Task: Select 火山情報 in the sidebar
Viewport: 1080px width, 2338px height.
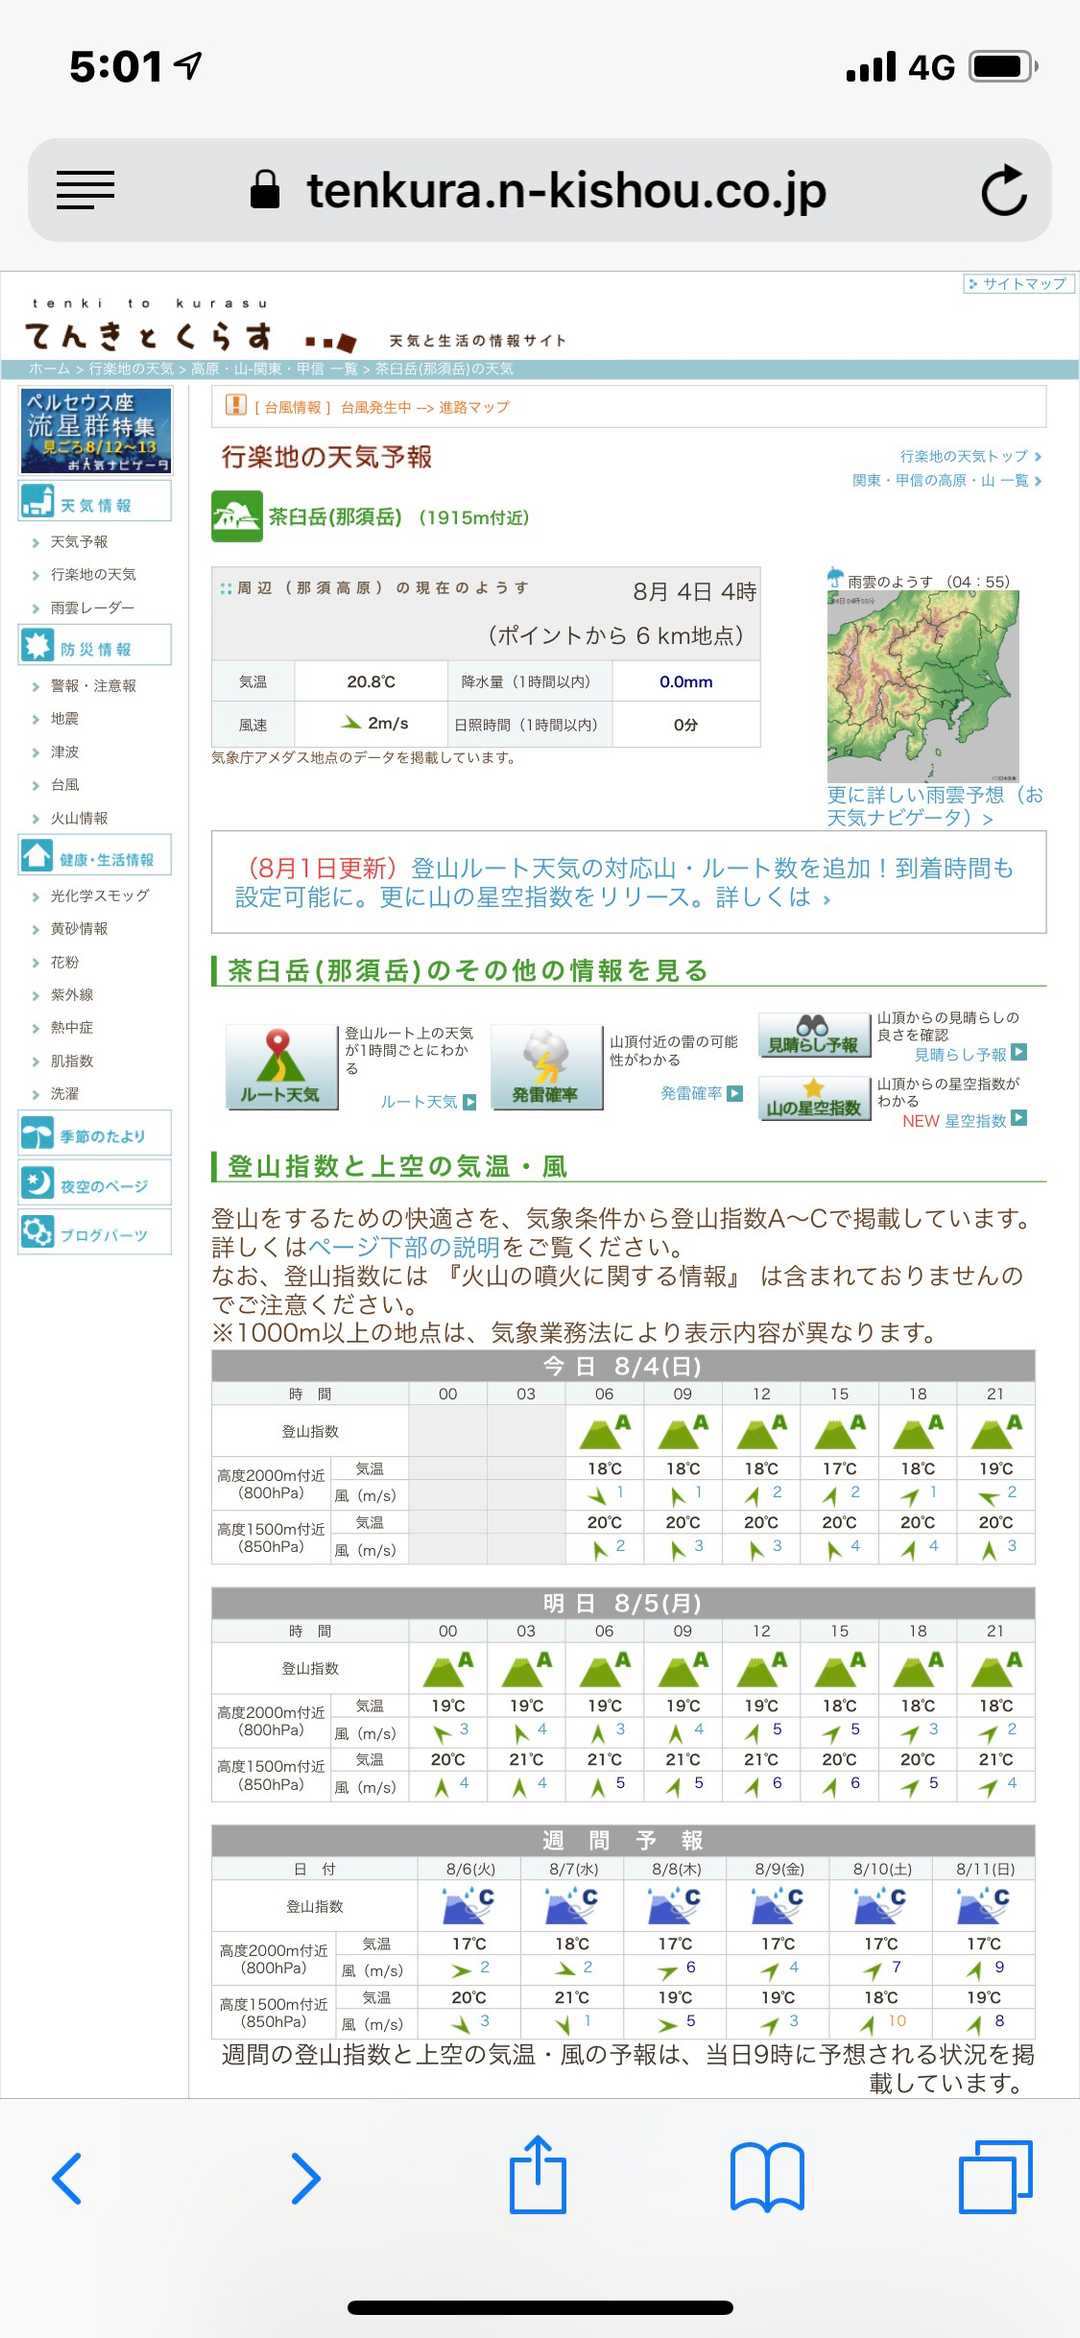Action: coord(79,818)
